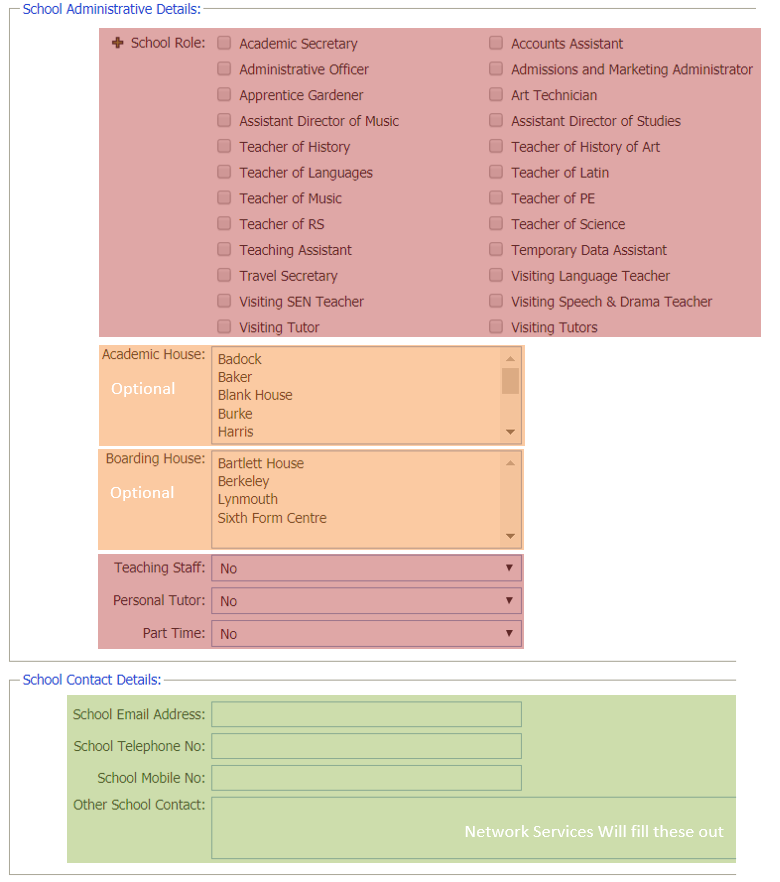Check the Temporary Data Assistant option
The width and height of the screenshot is (780, 882).
pos(496,250)
